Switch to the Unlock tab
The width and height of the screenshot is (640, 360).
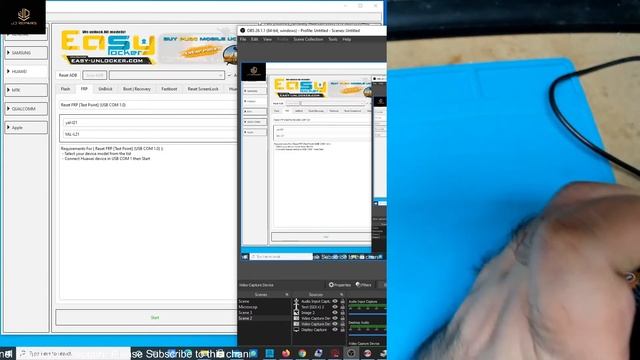click(105, 89)
